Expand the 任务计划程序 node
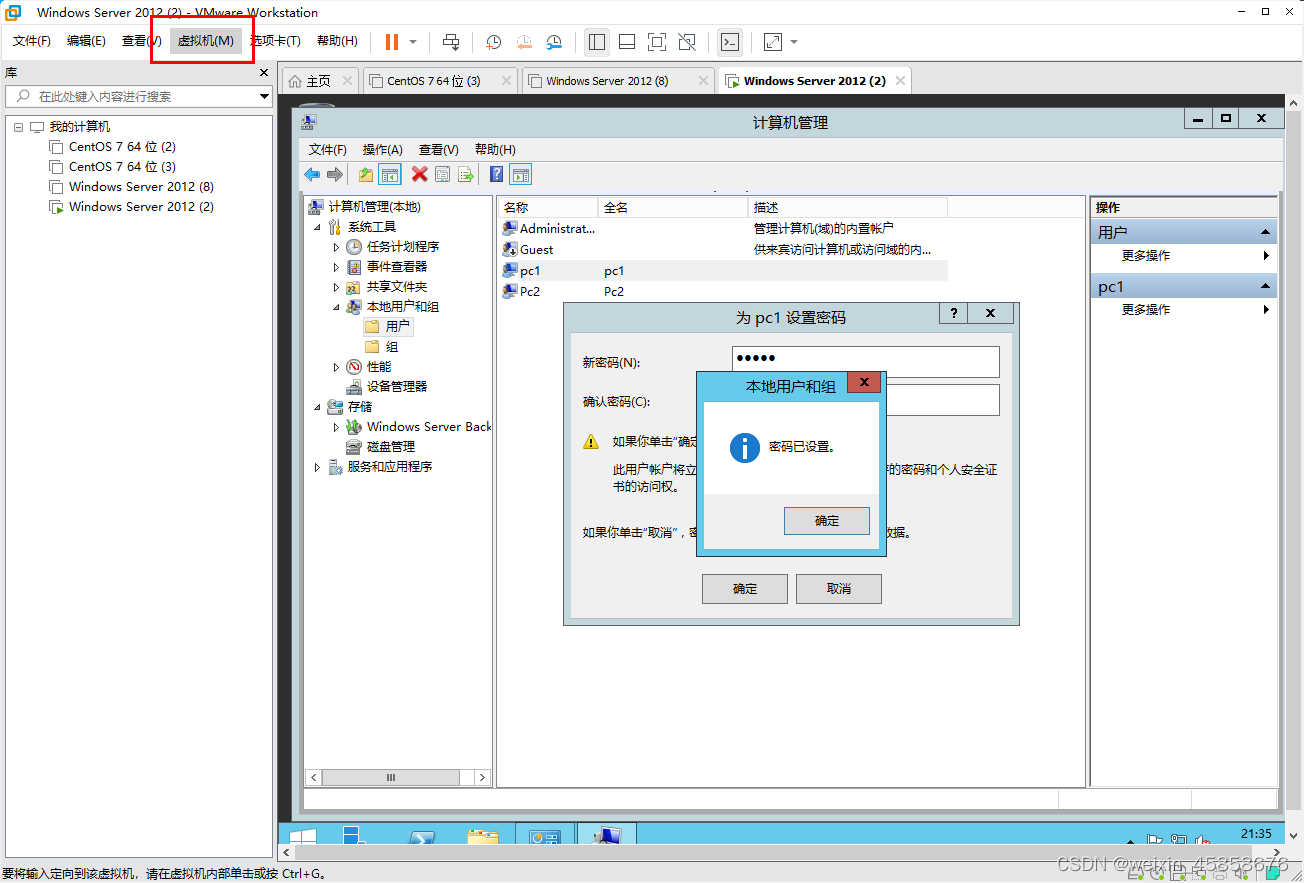Viewport: 1304px width, 883px height. click(x=336, y=247)
